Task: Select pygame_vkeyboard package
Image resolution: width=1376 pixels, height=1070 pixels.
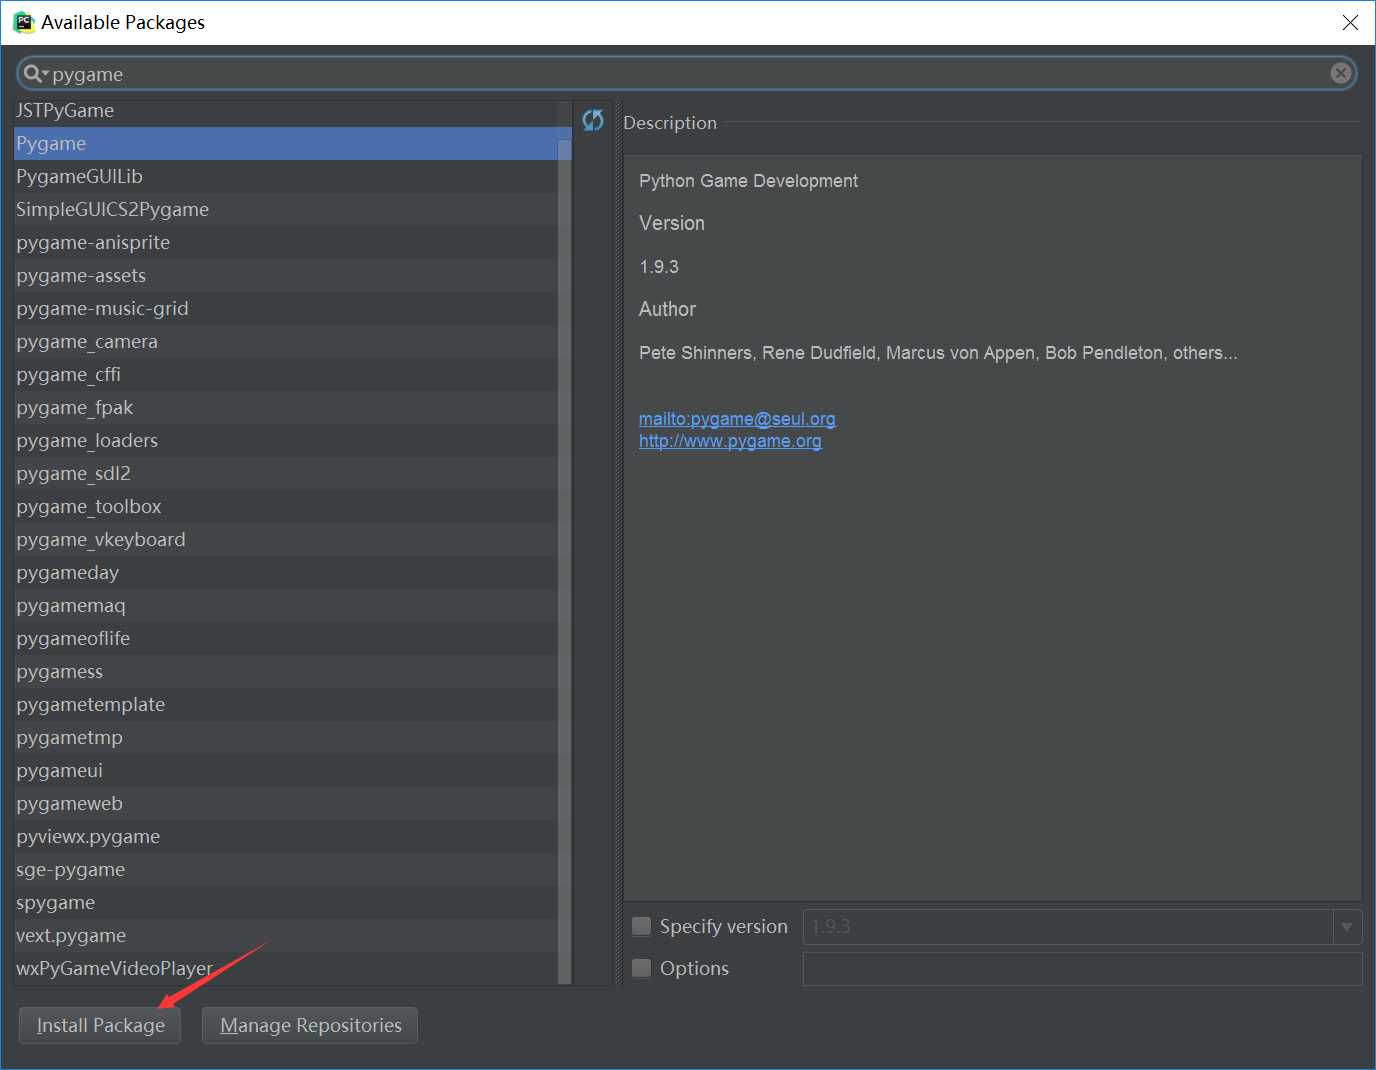Action: pyautogui.click(x=286, y=539)
